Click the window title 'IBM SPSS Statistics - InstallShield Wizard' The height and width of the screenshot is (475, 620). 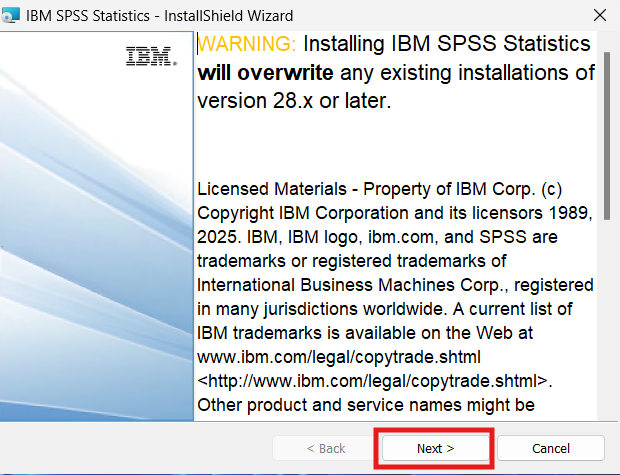click(x=160, y=16)
